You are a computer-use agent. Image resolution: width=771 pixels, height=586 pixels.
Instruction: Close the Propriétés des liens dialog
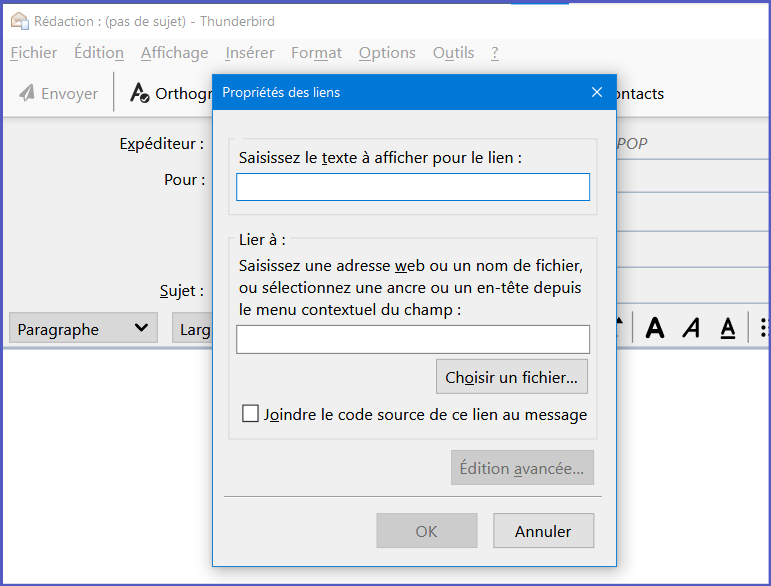(597, 93)
